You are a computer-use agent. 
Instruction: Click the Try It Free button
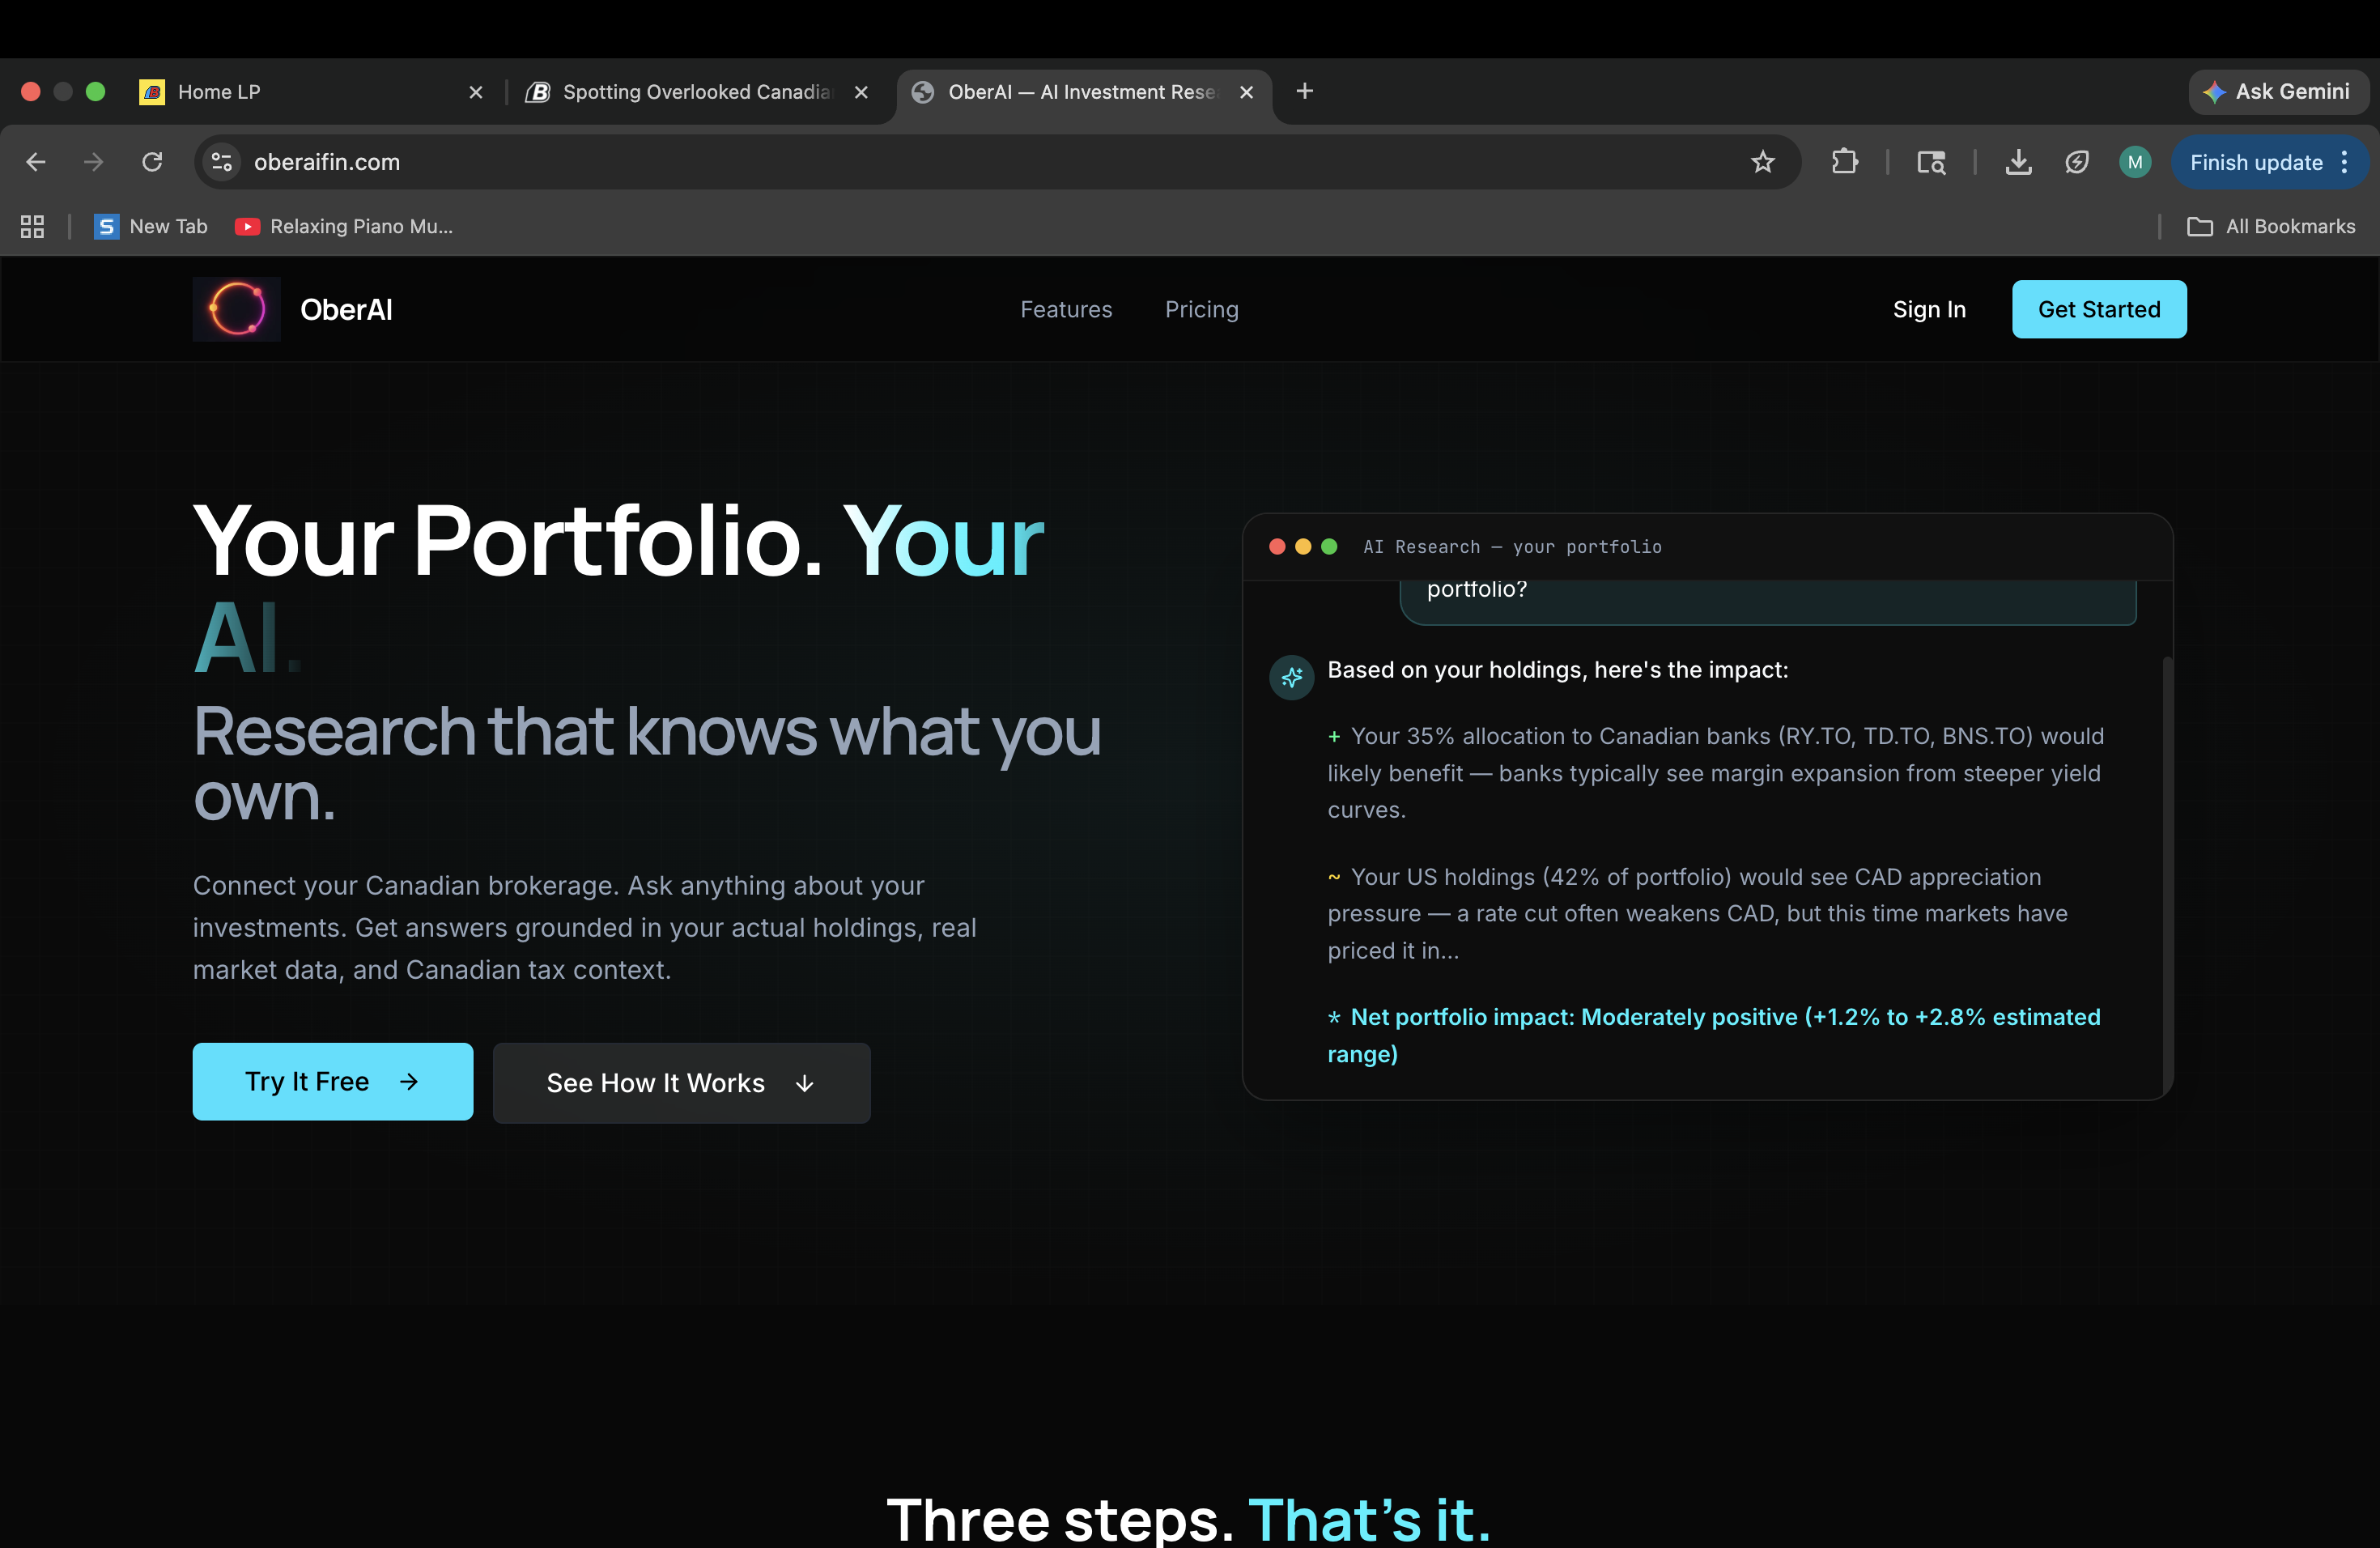click(332, 1082)
